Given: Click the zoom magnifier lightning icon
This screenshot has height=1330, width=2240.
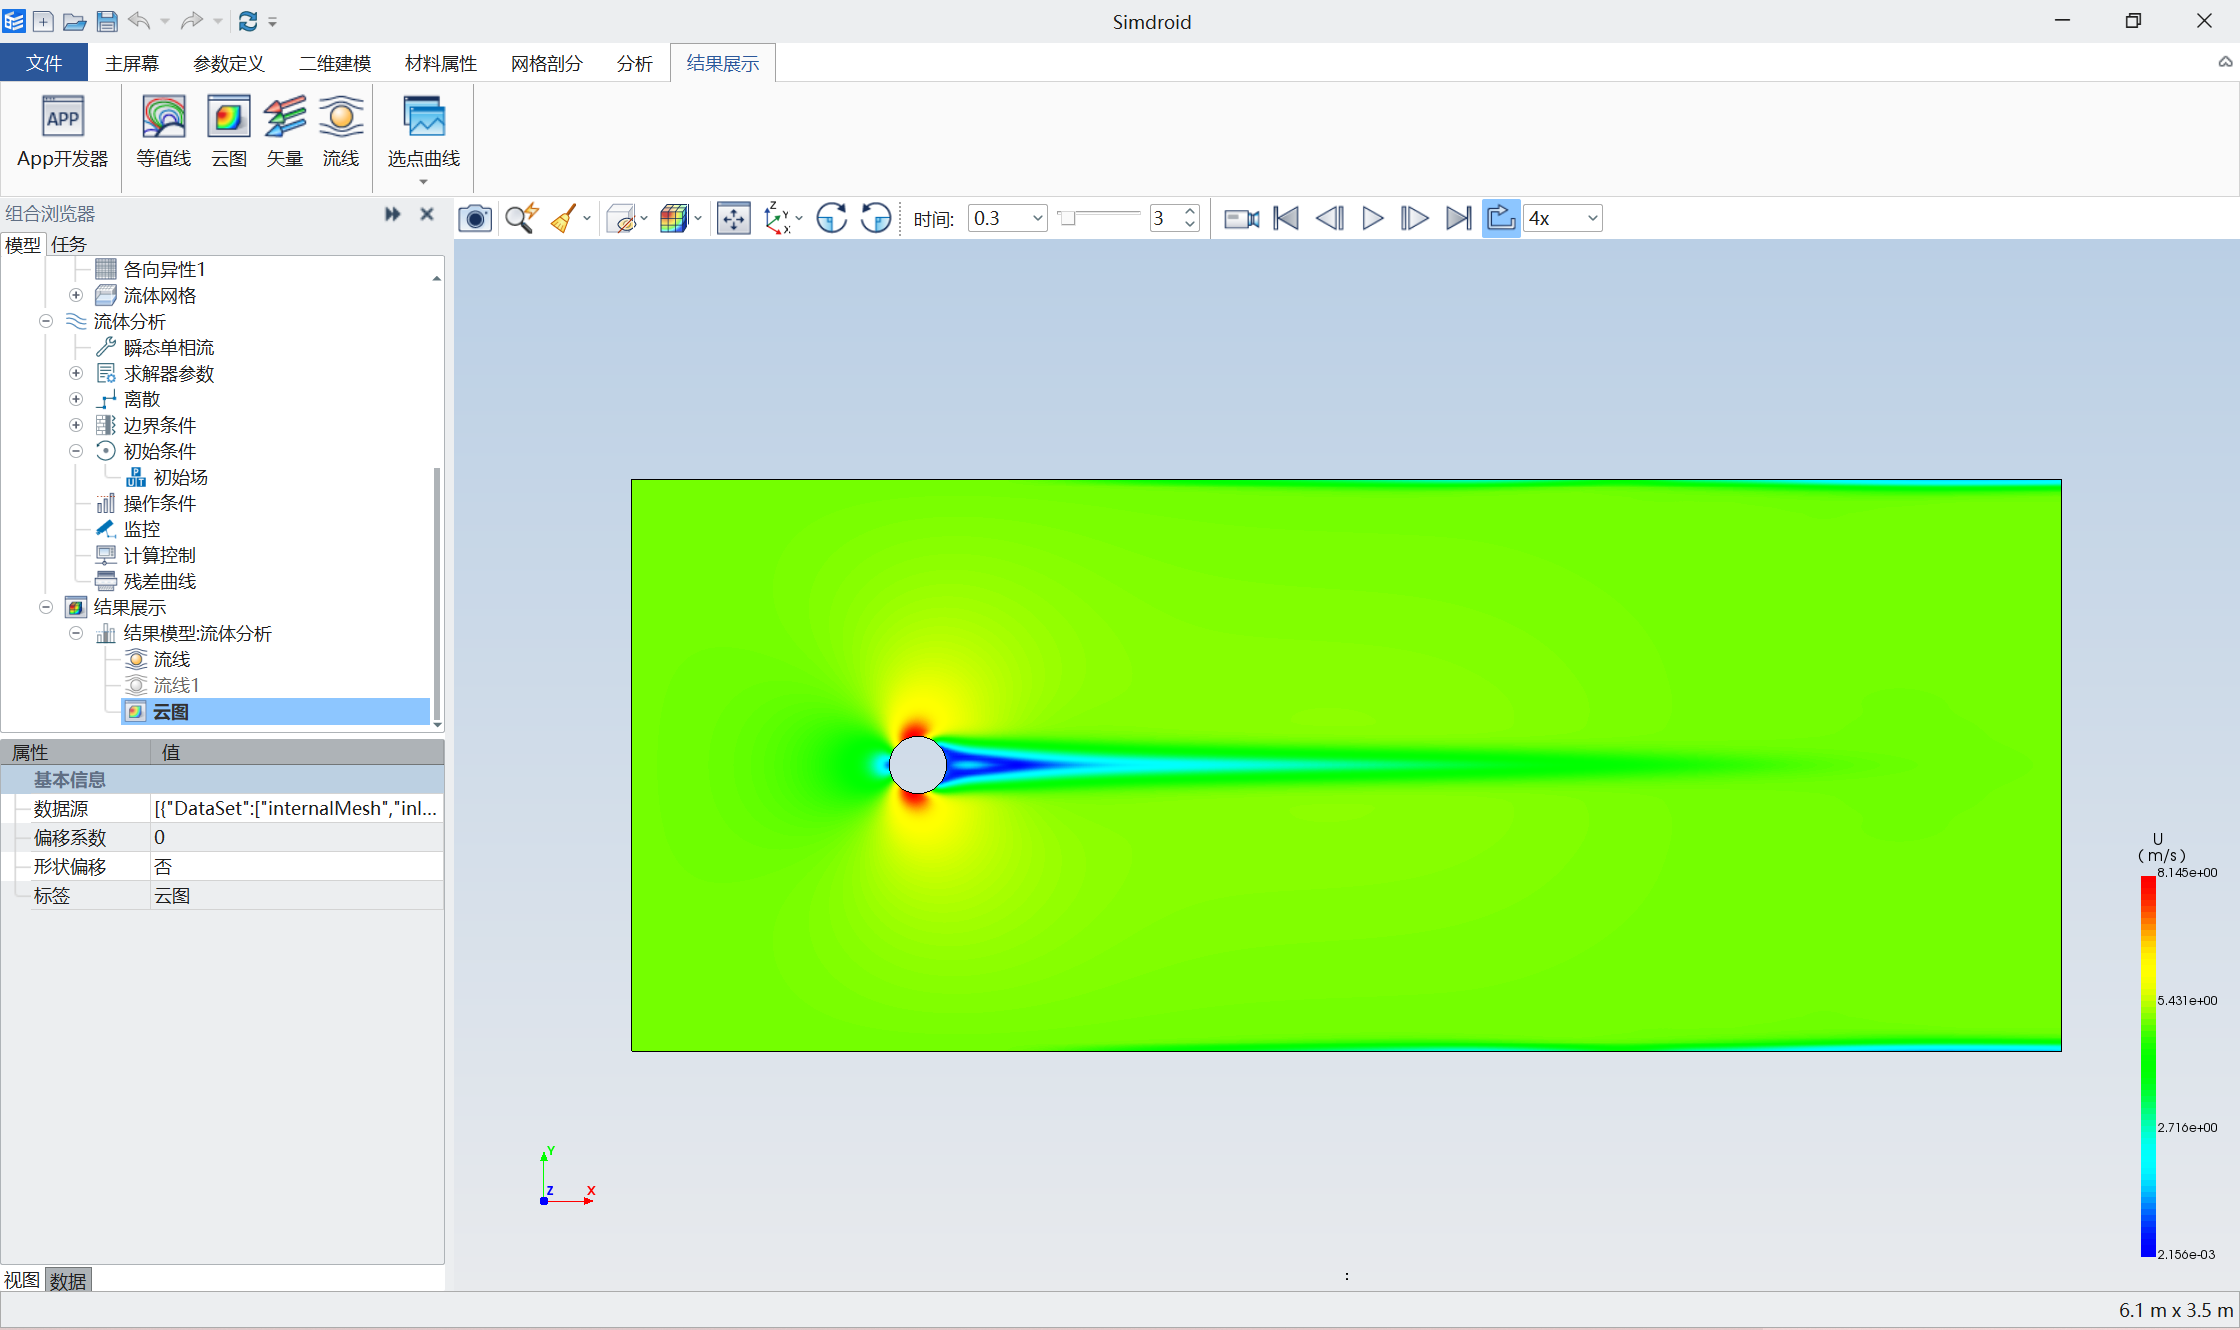Looking at the screenshot, I should tap(522, 218).
